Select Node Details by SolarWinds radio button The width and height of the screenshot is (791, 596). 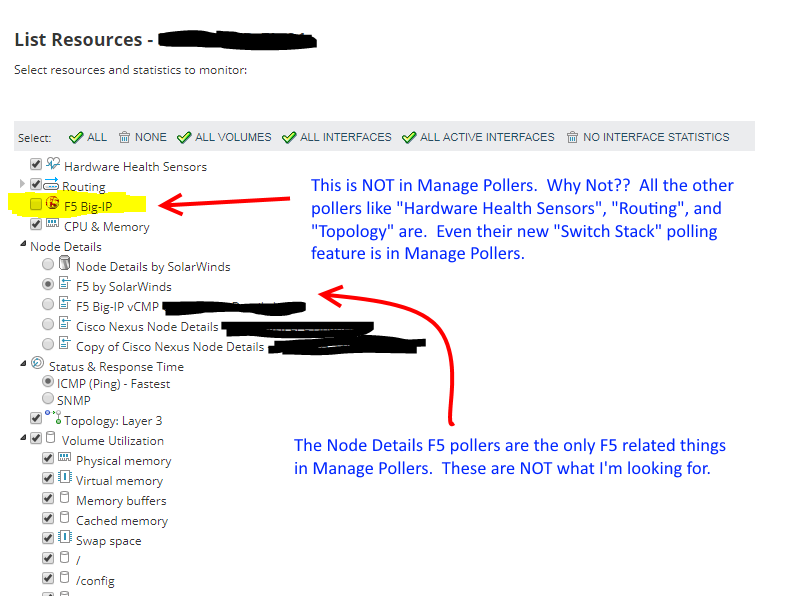click(x=48, y=264)
